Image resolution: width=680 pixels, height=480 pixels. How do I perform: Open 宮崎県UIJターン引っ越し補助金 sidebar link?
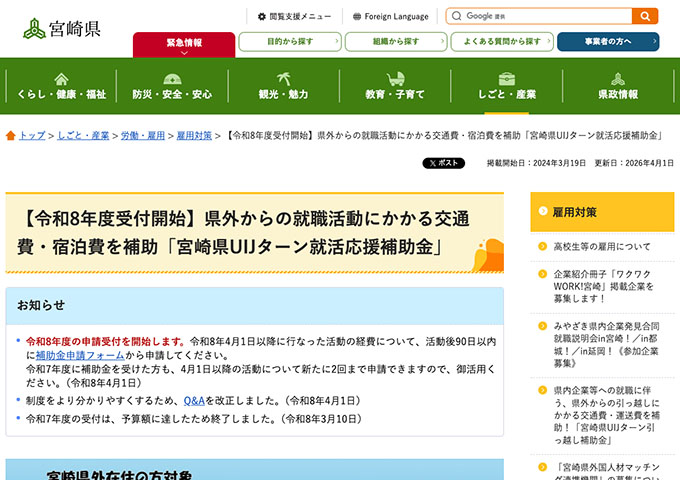point(606,415)
